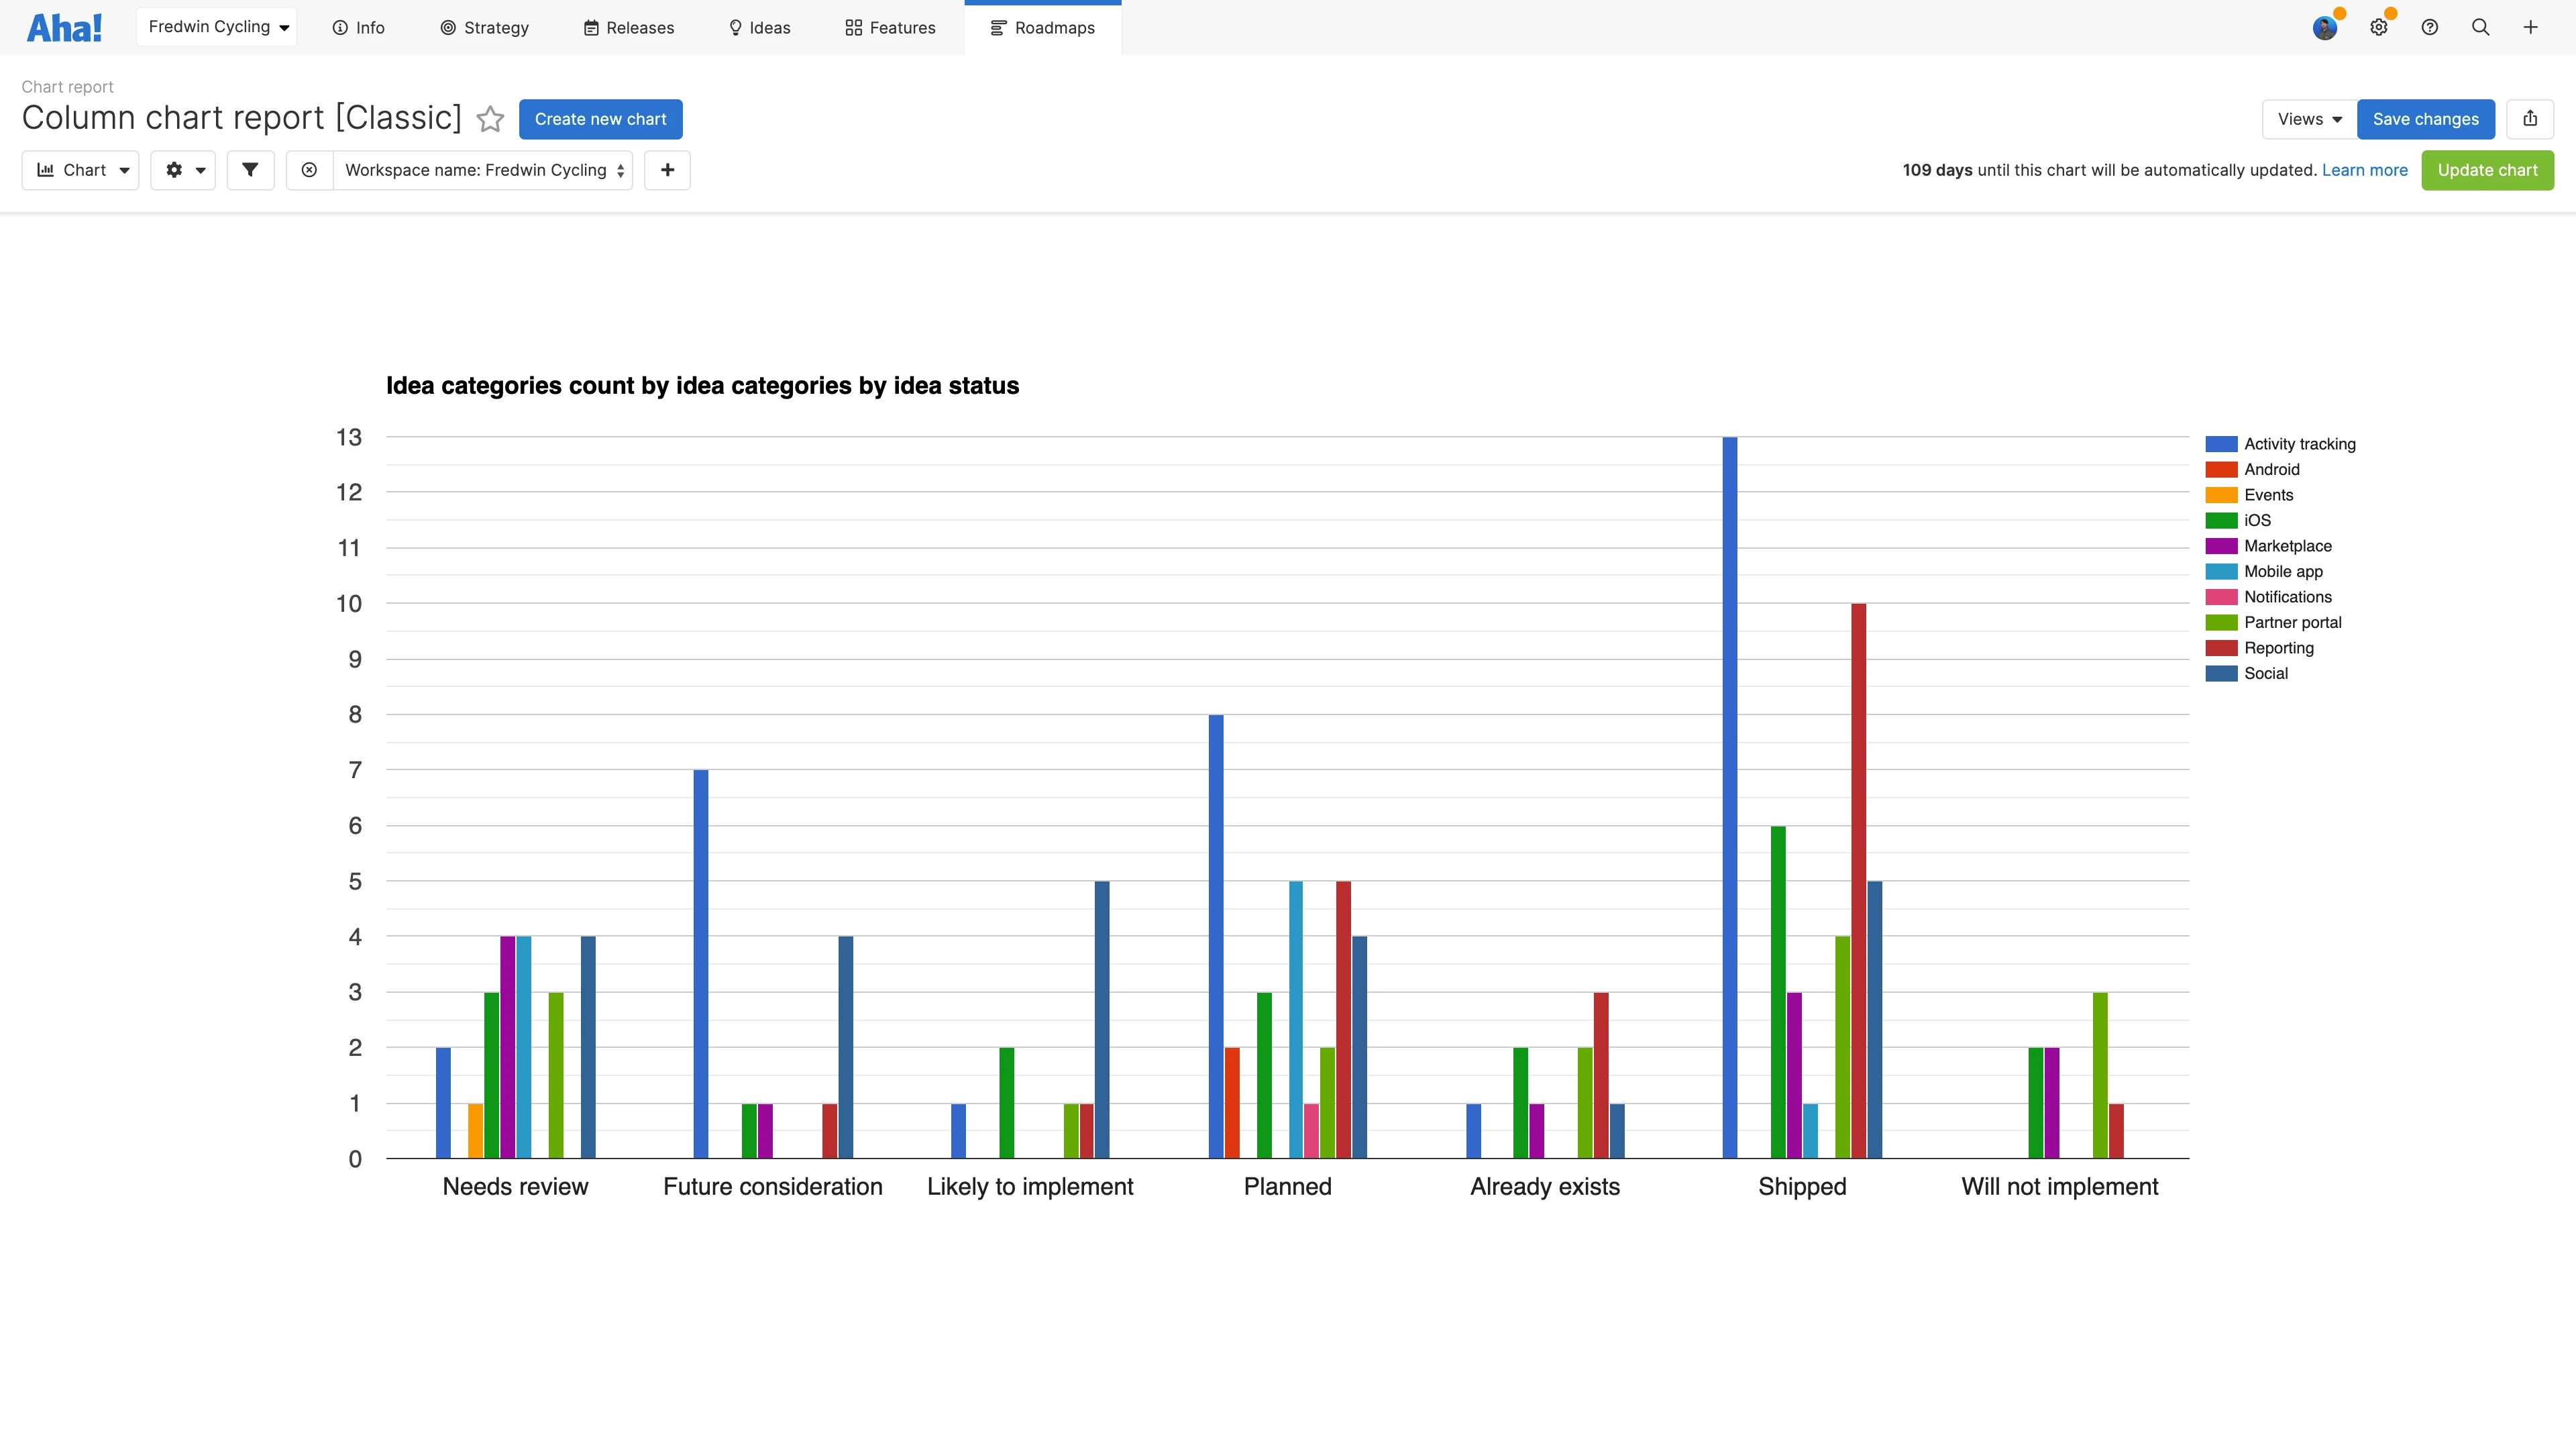Viewport: 2576px width, 1449px height.
Task: Toggle Android series in chart legend
Action: (x=2271, y=469)
